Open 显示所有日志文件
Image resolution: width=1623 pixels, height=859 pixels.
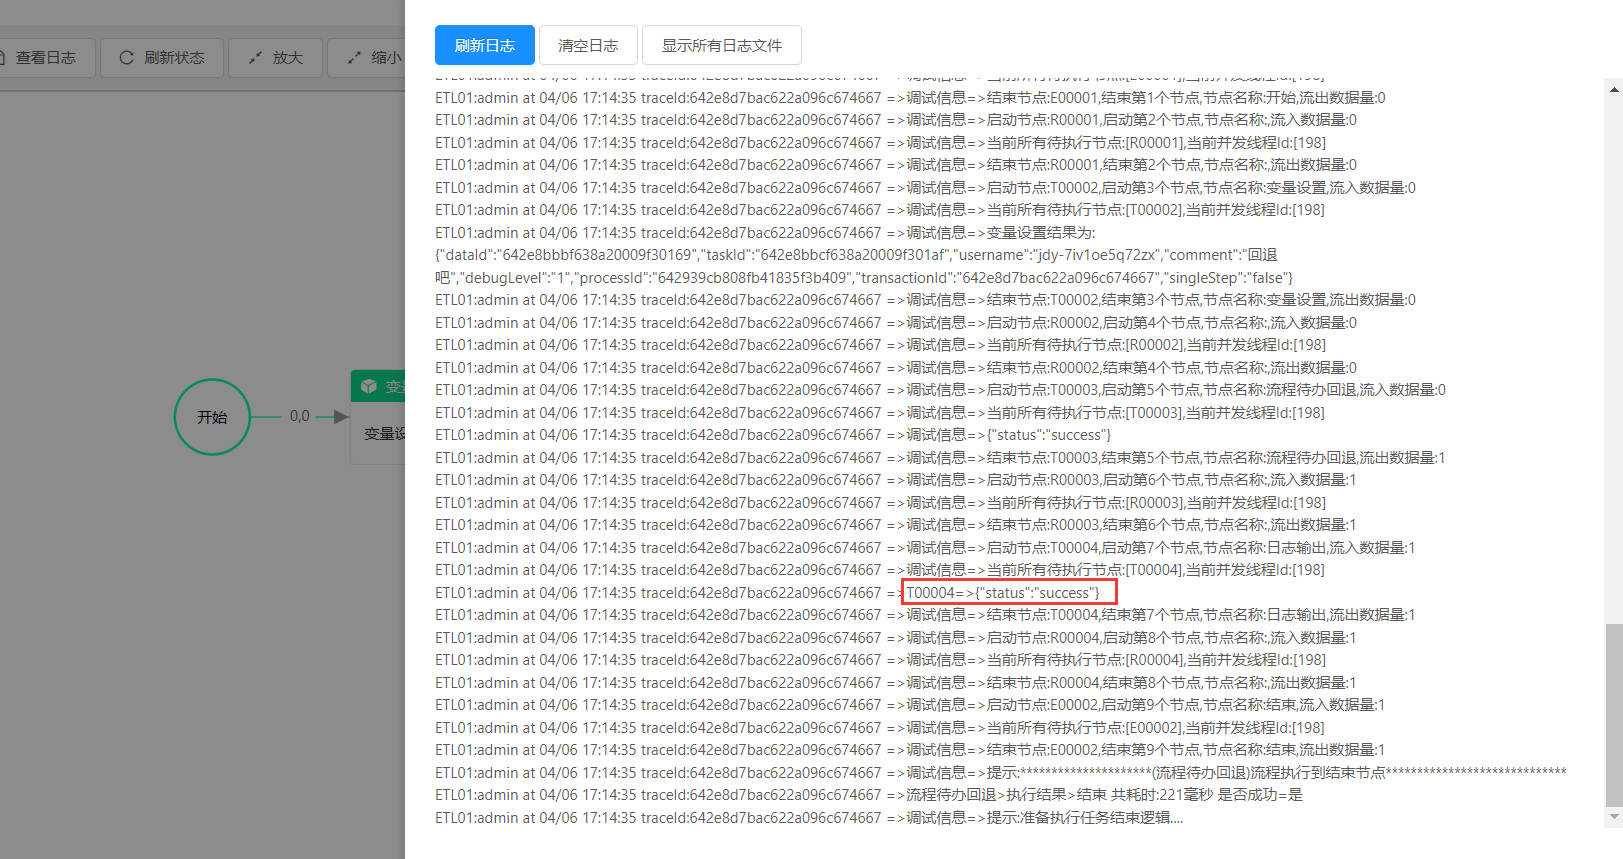(721, 45)
